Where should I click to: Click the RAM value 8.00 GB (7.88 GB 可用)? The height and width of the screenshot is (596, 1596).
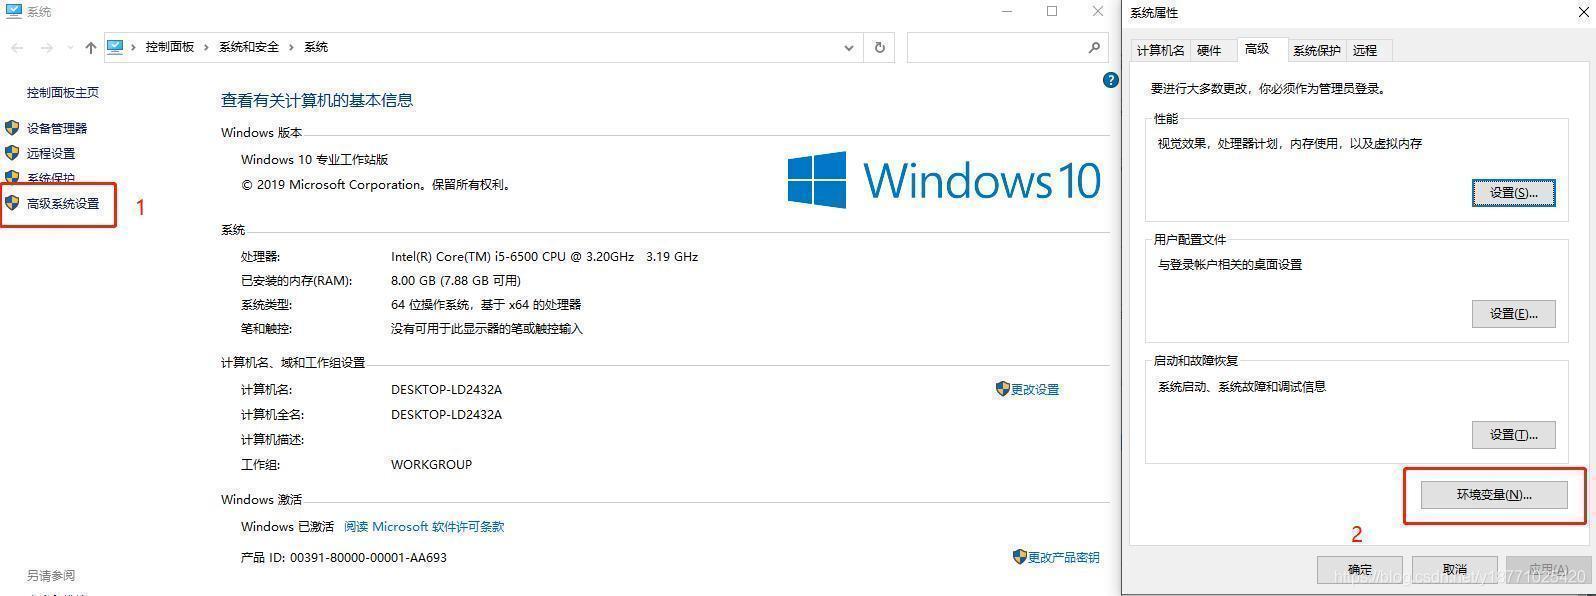tap(456, 280)
